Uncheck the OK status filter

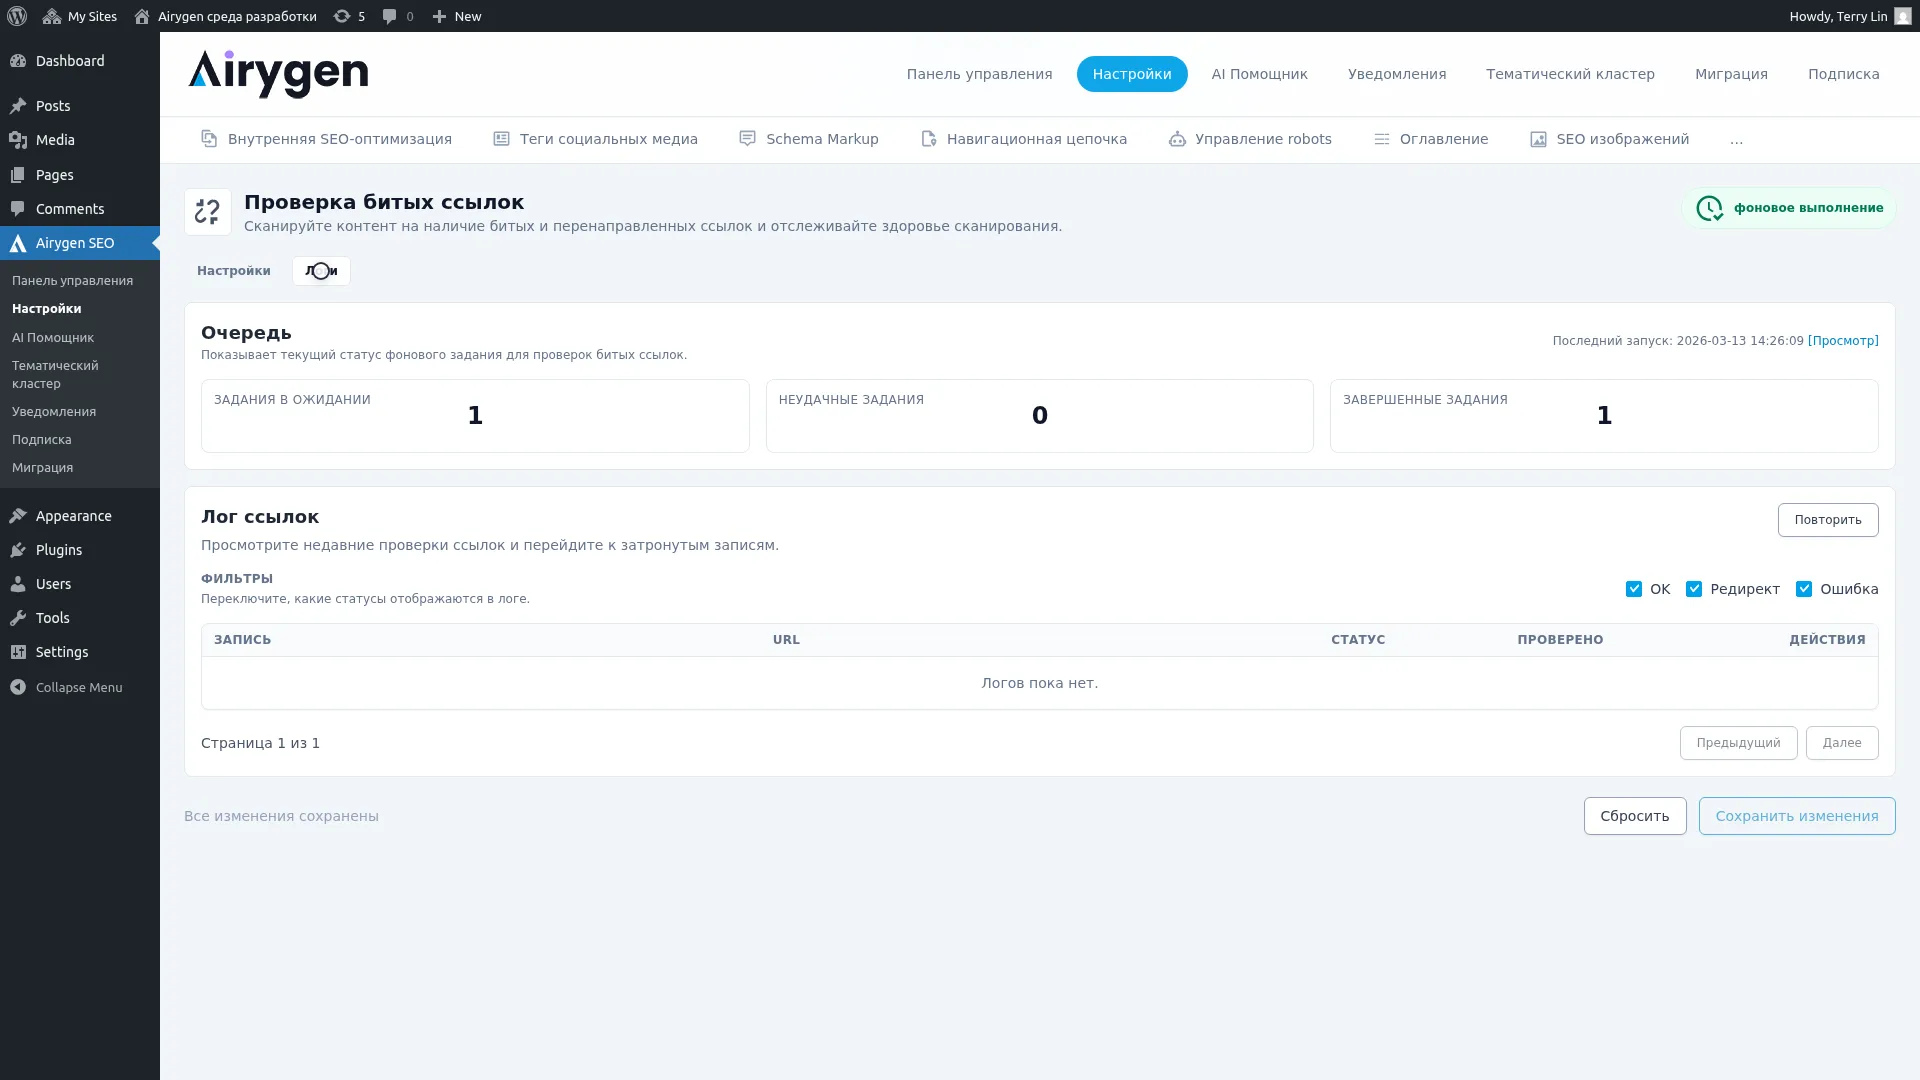coord(1634,589)
